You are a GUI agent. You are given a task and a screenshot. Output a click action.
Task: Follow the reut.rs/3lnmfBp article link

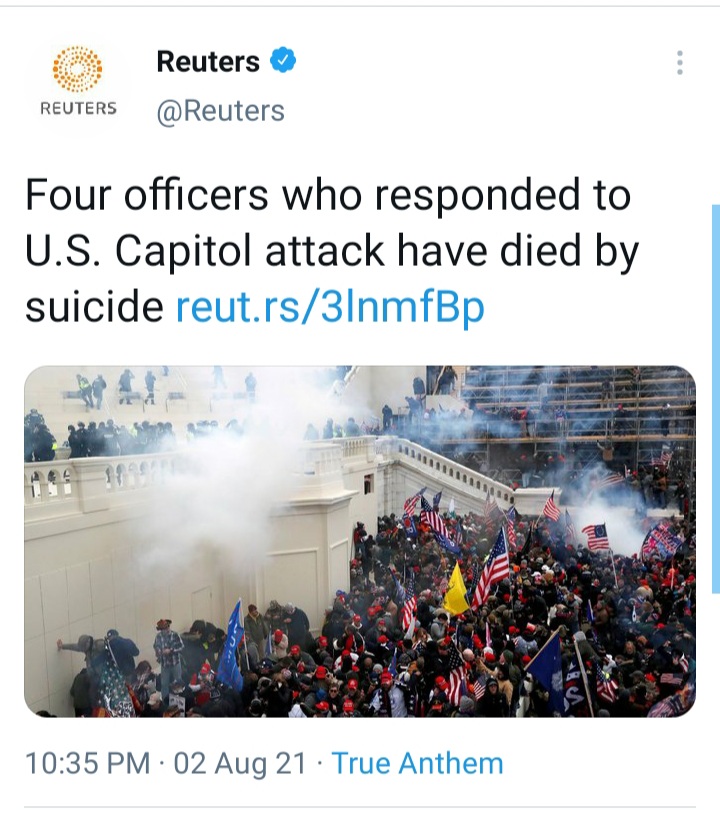point(330,307)
